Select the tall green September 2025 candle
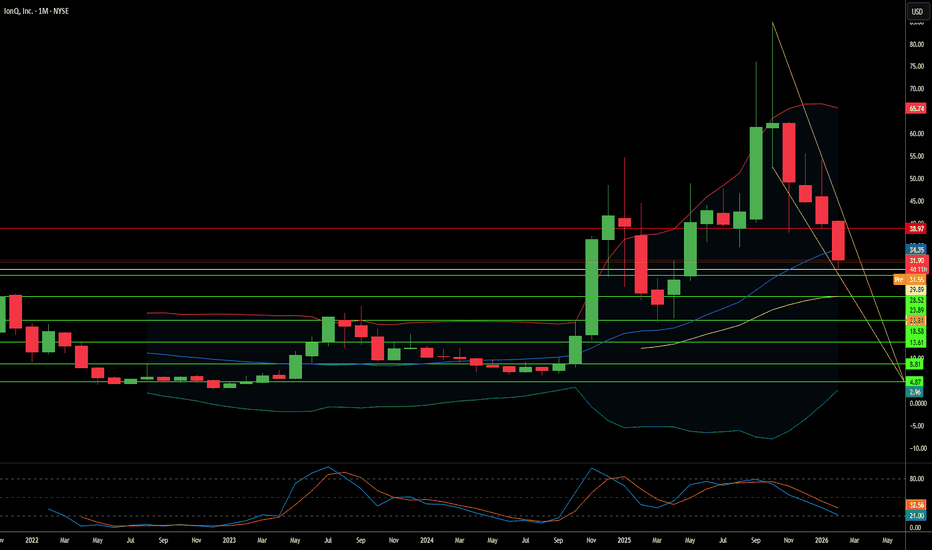Image resolution: width=932 pixels, height=550 pixels. pos(755,173)
